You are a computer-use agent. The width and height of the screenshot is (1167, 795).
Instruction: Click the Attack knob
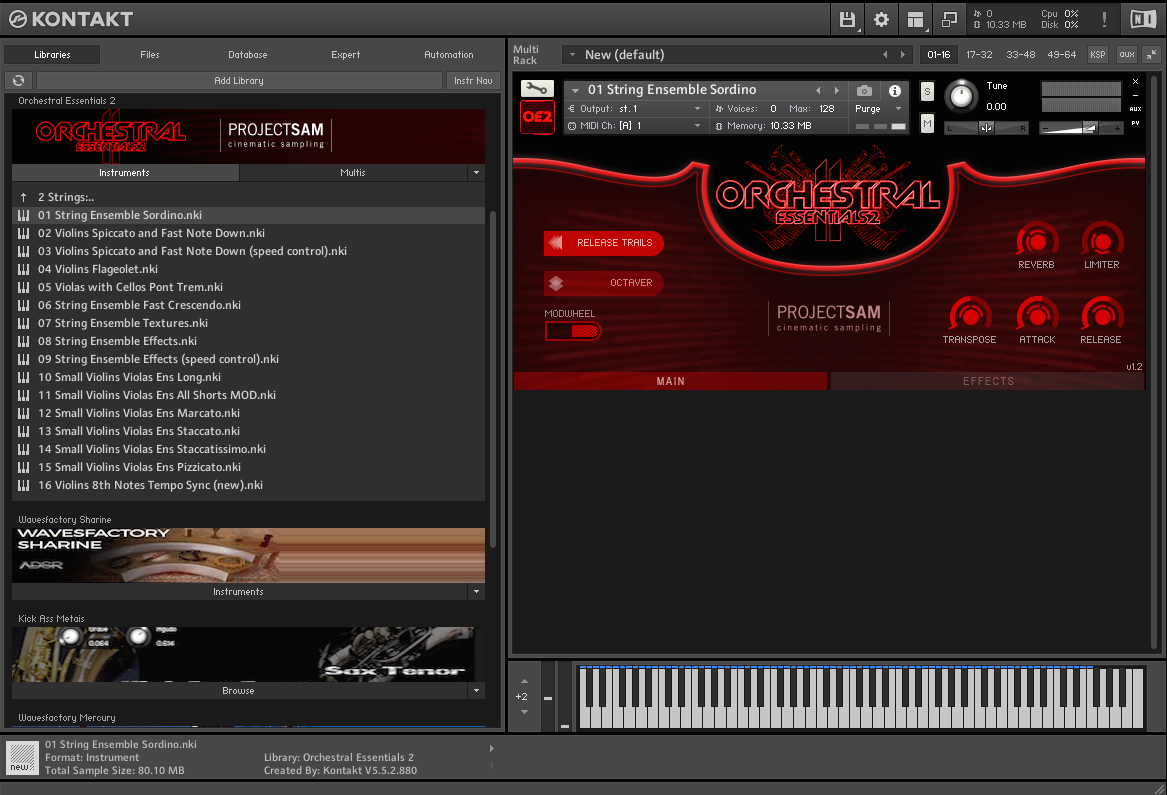tap(1037, 315)
